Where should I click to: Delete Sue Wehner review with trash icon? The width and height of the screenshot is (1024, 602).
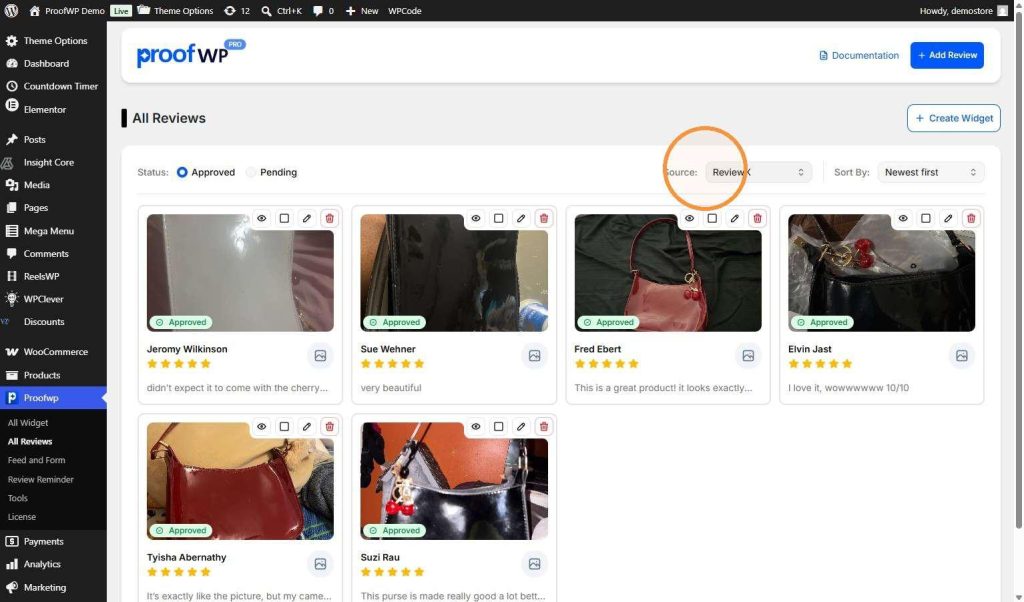point(544,218)
